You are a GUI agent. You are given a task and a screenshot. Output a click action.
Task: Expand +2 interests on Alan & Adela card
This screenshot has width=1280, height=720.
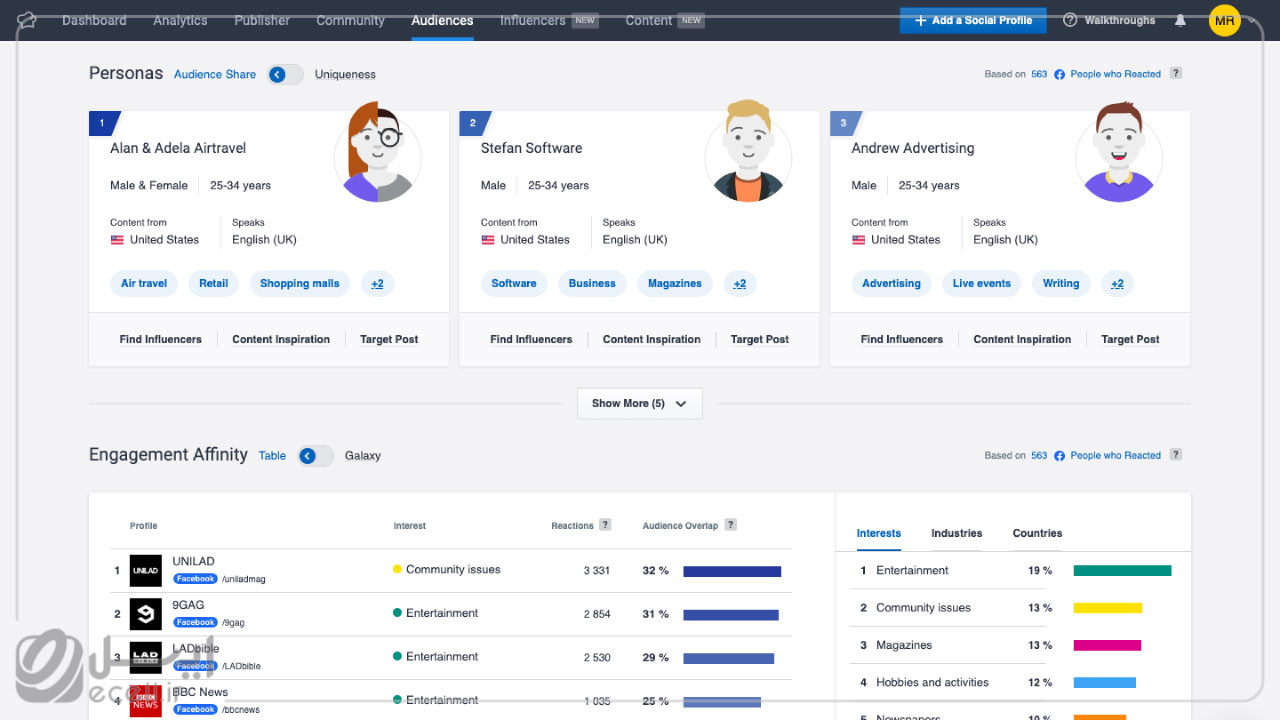(377, 284)
